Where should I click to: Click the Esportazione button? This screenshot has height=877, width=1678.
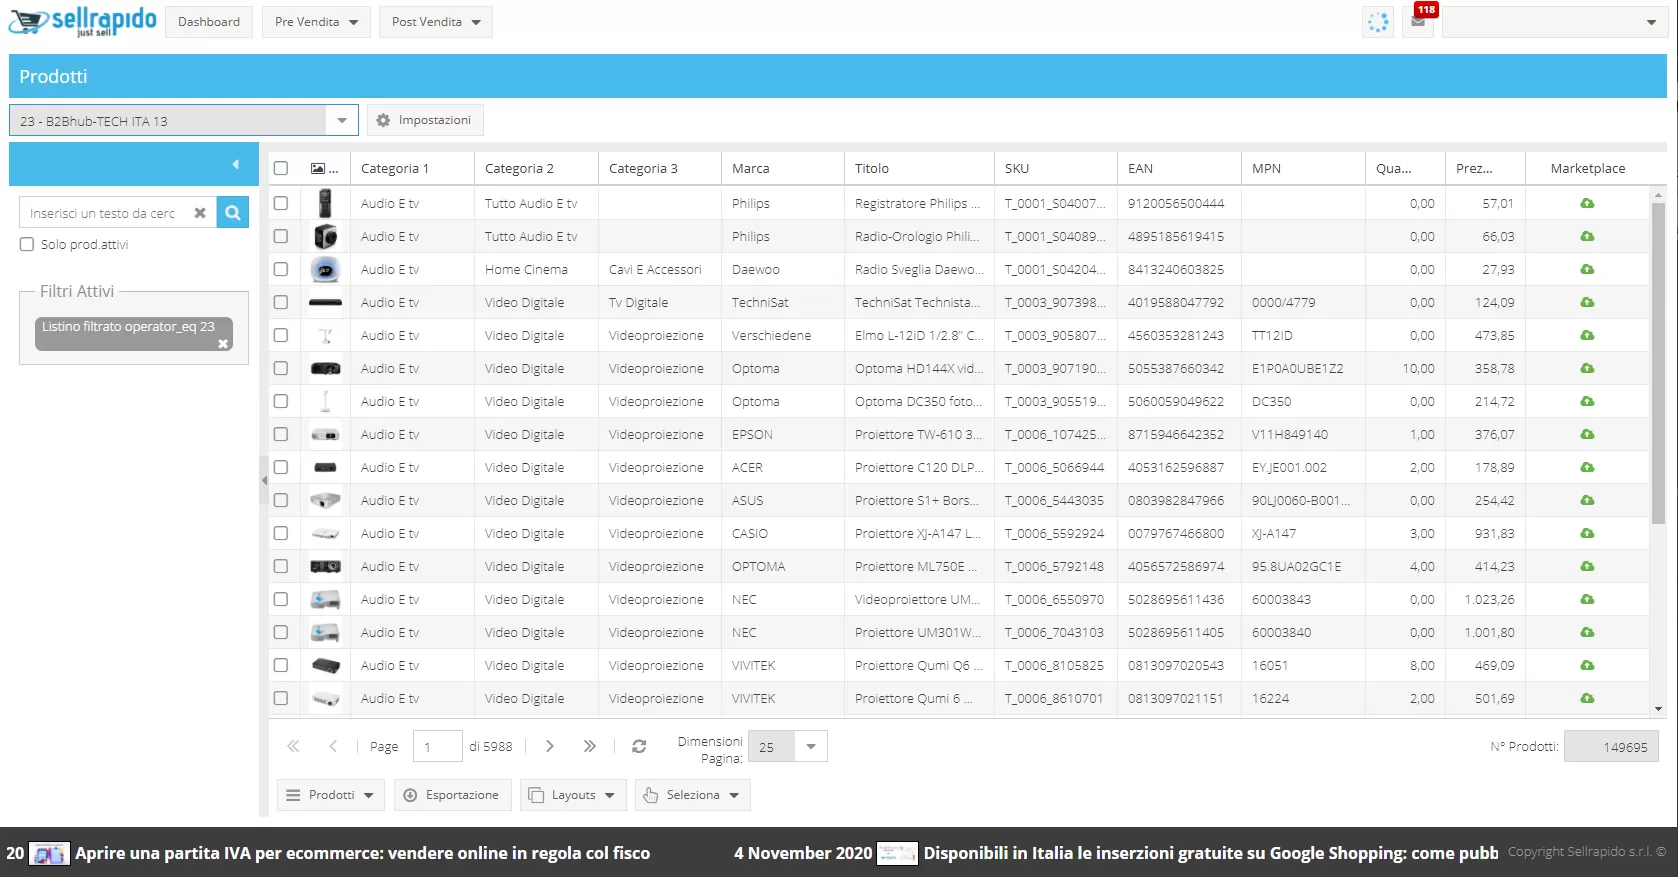[x=452, y=795]
